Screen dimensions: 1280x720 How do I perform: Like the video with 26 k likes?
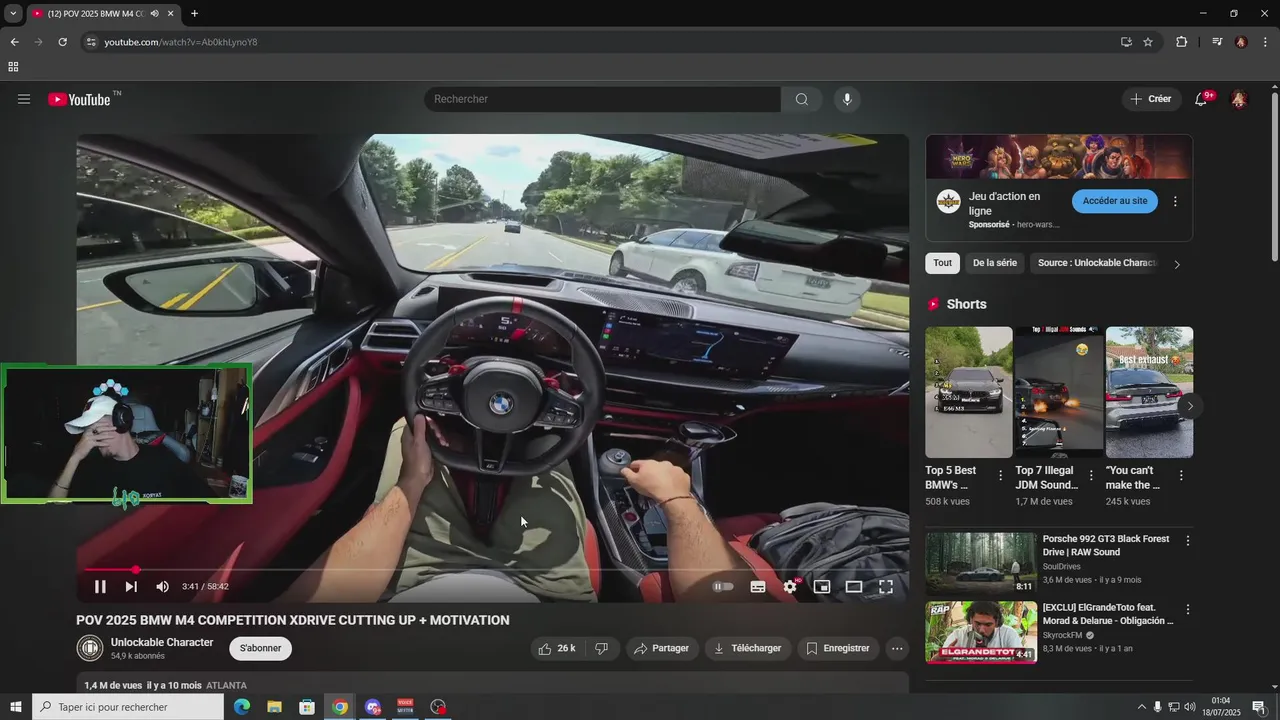pyautogui.click(x=557, y=648)
